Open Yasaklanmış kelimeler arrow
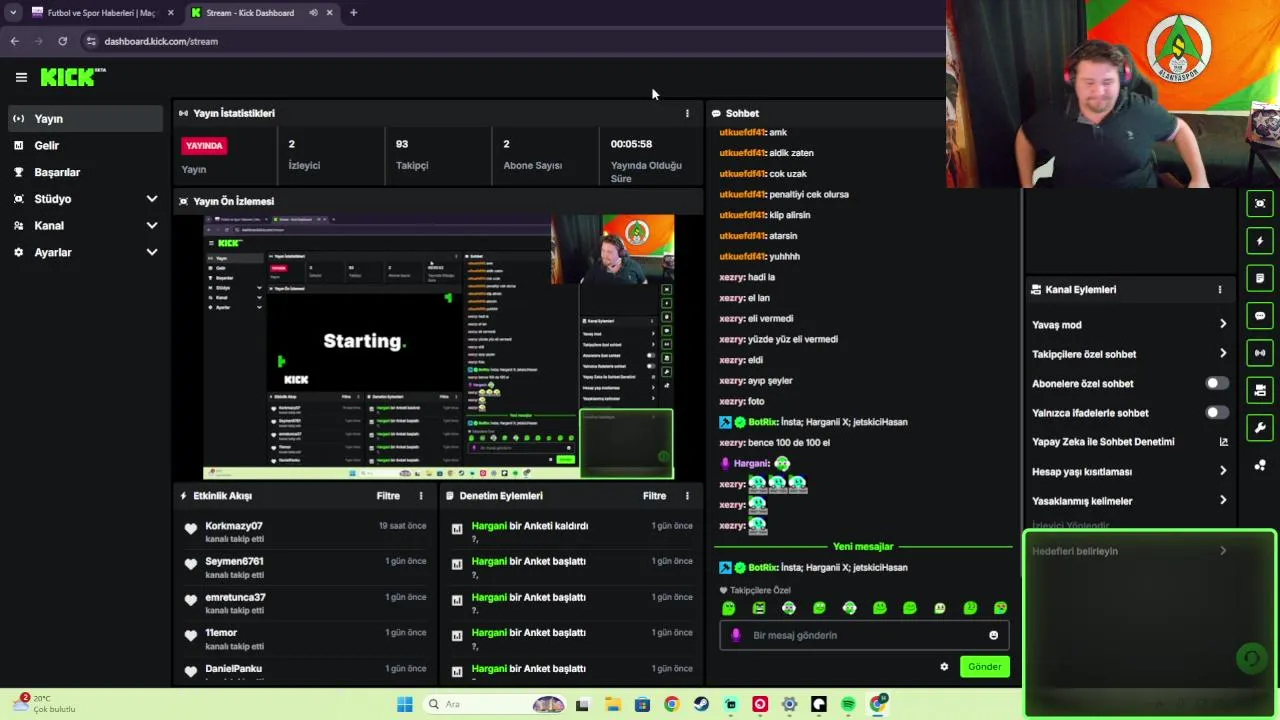Image resolution: width=1280 pixels, height=720 pixels. point(1223,500)
